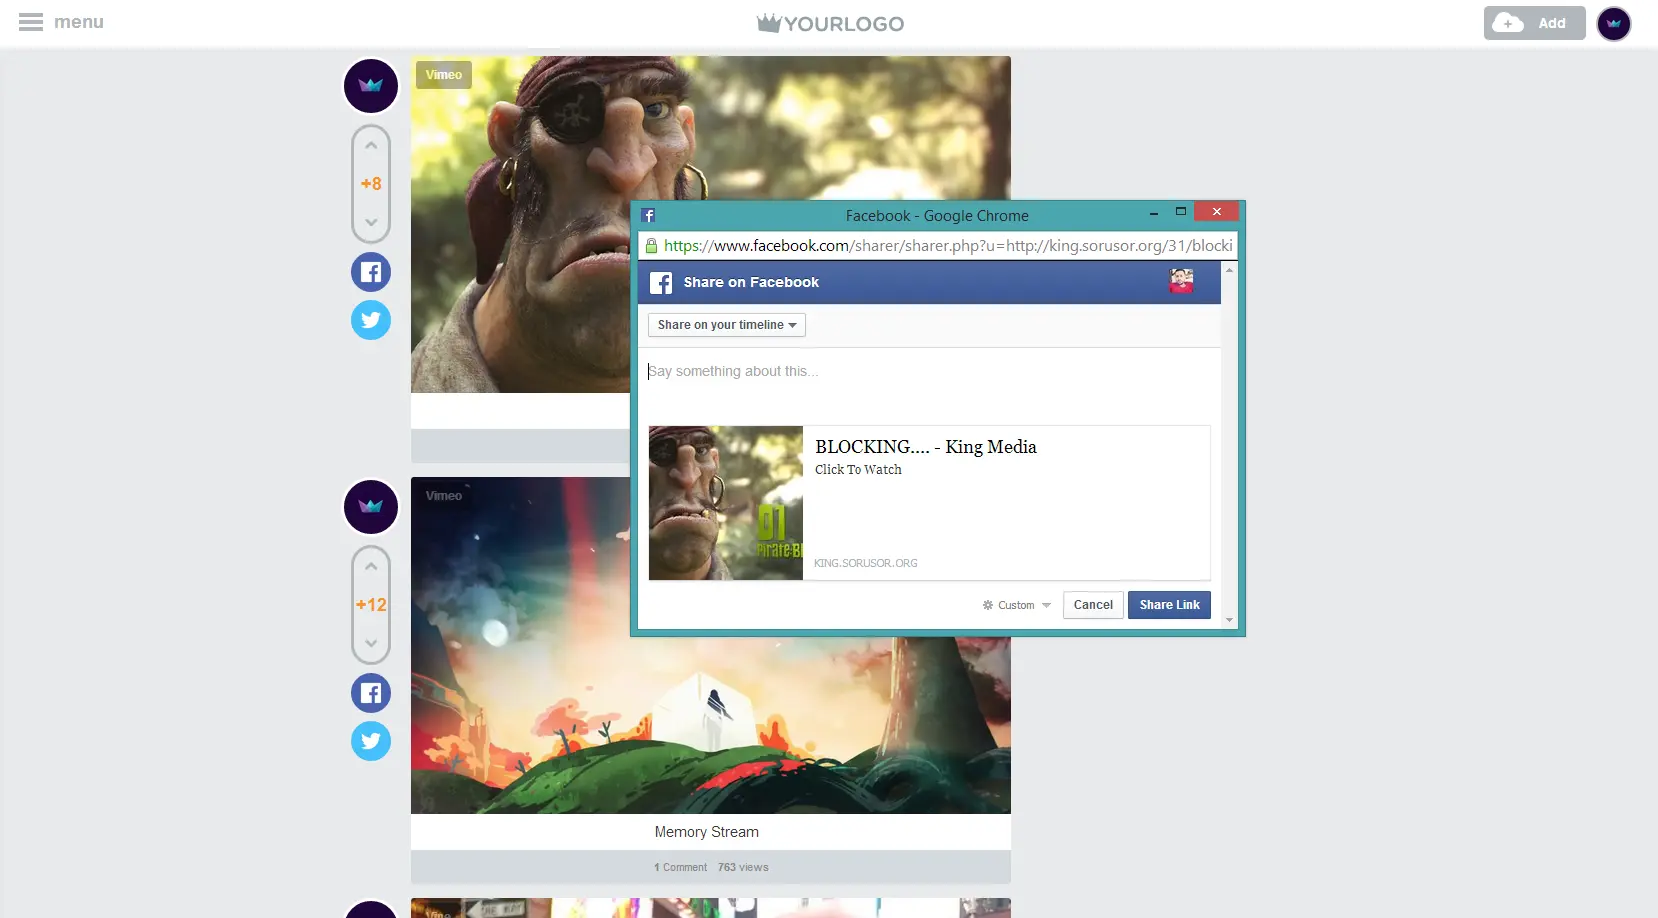Tweet the +8 post via Twitter icon

tap(371, 320)
